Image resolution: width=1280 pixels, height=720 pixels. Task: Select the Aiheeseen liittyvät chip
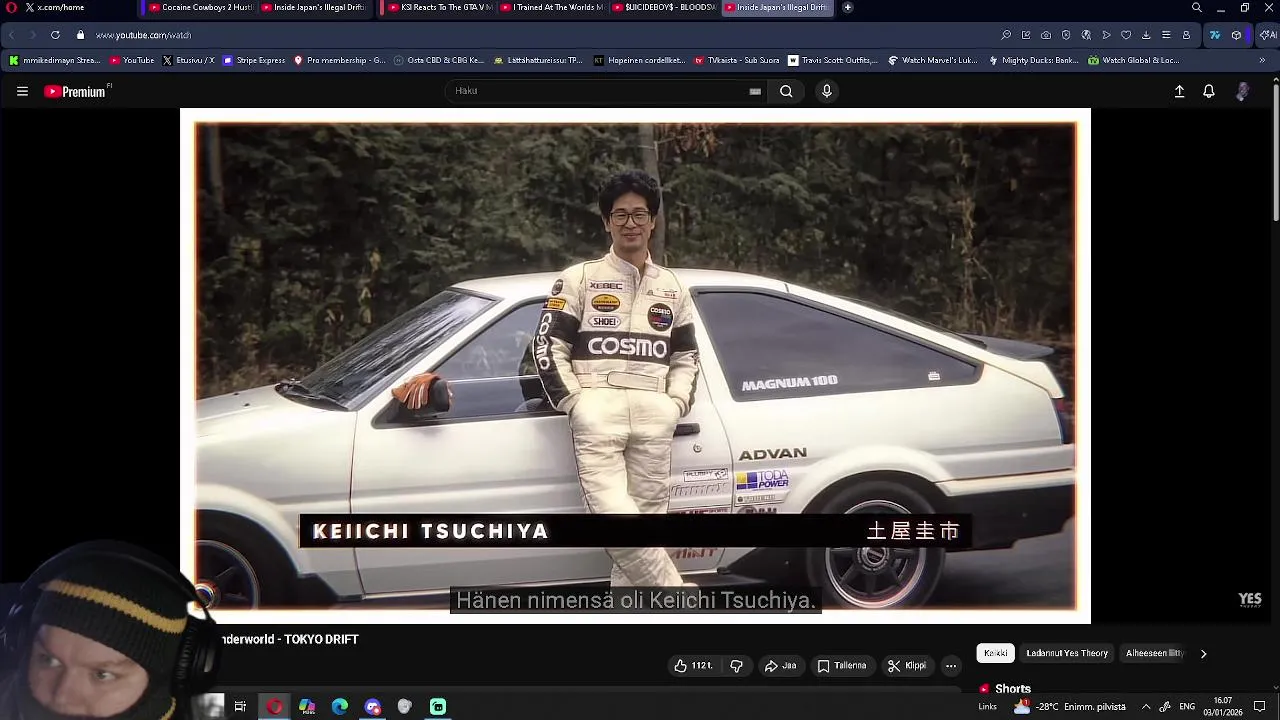point(1154,653)
